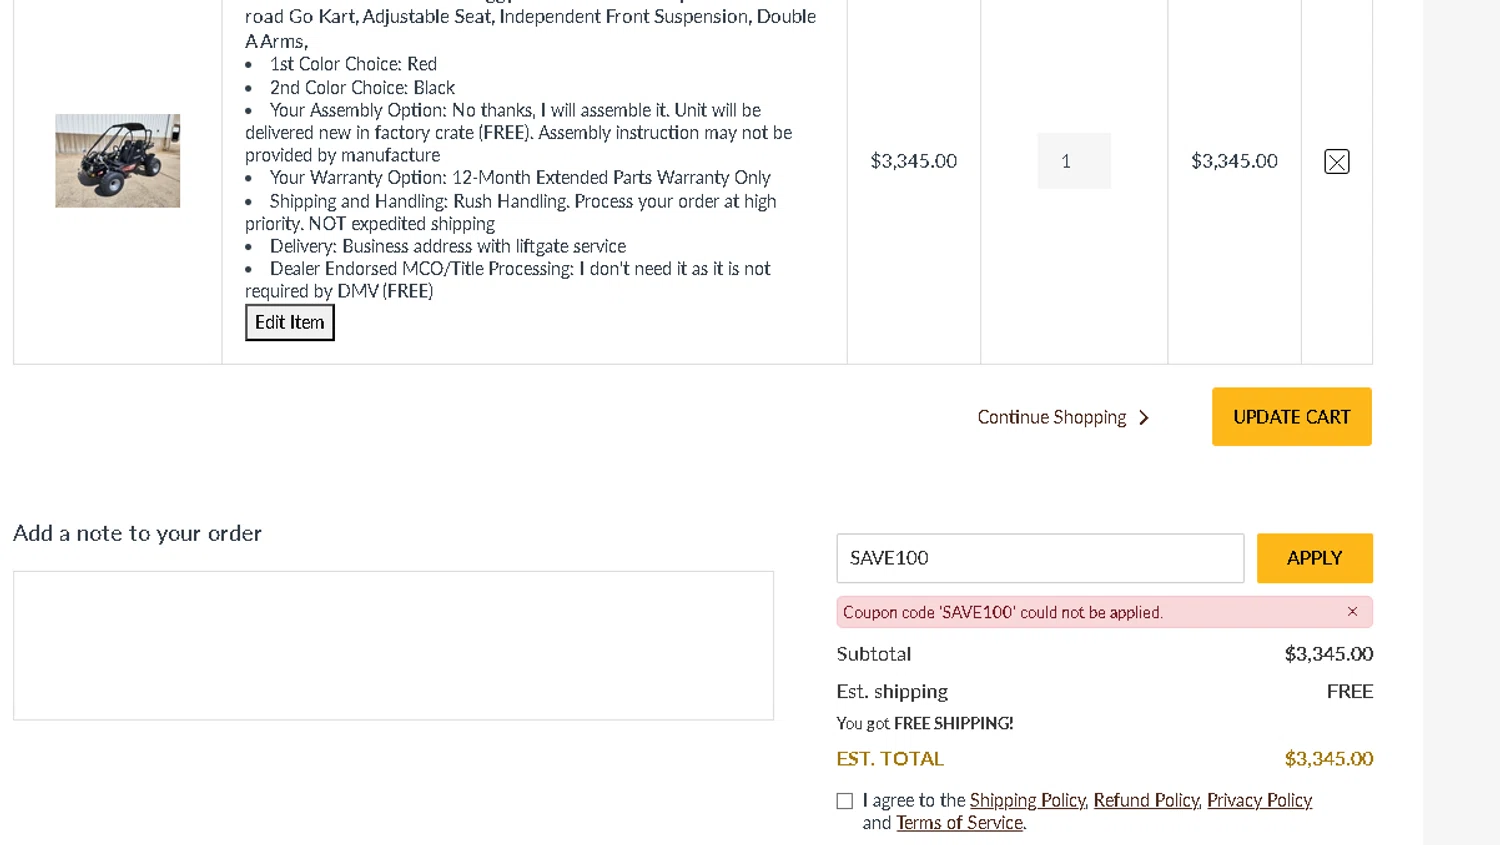Click the EST. TOTAL amount $3,345.00
Viewport: 1500px width, 845px height.
[x=1328, y=759]
